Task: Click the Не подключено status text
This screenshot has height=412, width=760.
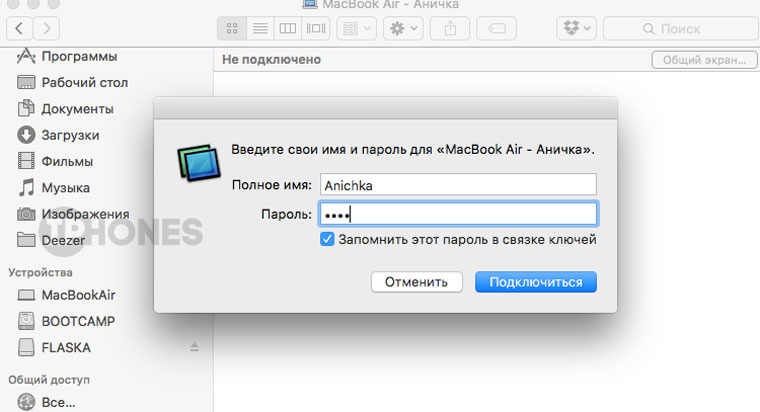Action: tap(271, 60)
